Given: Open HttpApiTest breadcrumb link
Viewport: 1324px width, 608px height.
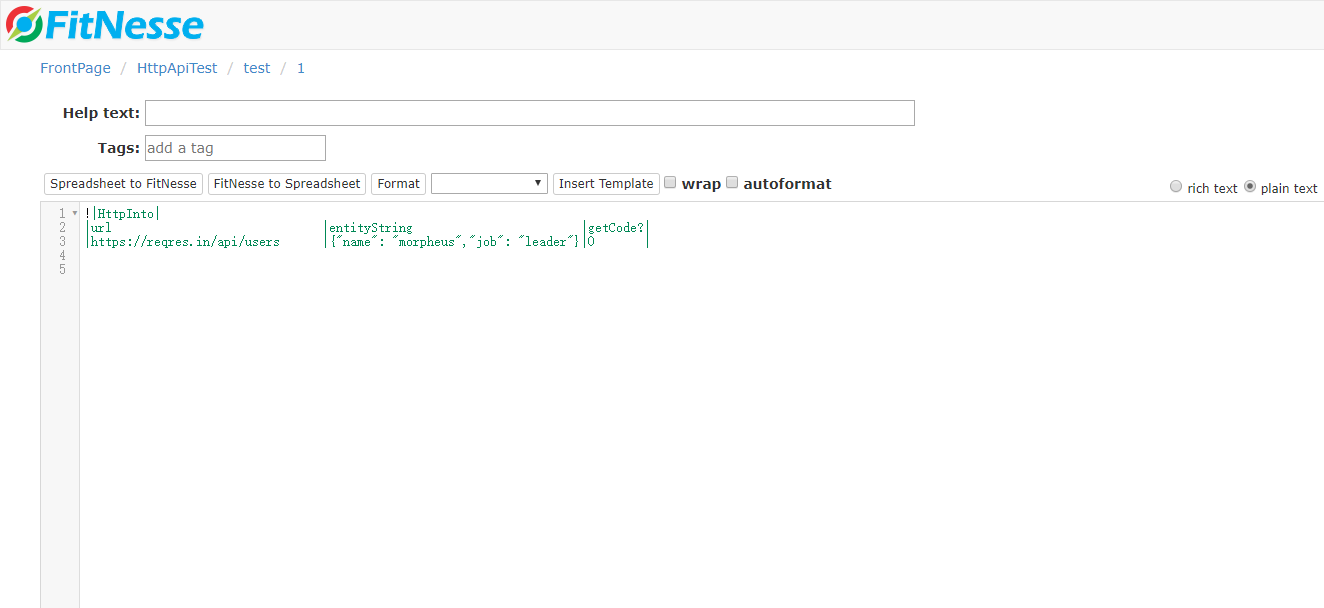Looking at the screenshot, I should point(177,68).
